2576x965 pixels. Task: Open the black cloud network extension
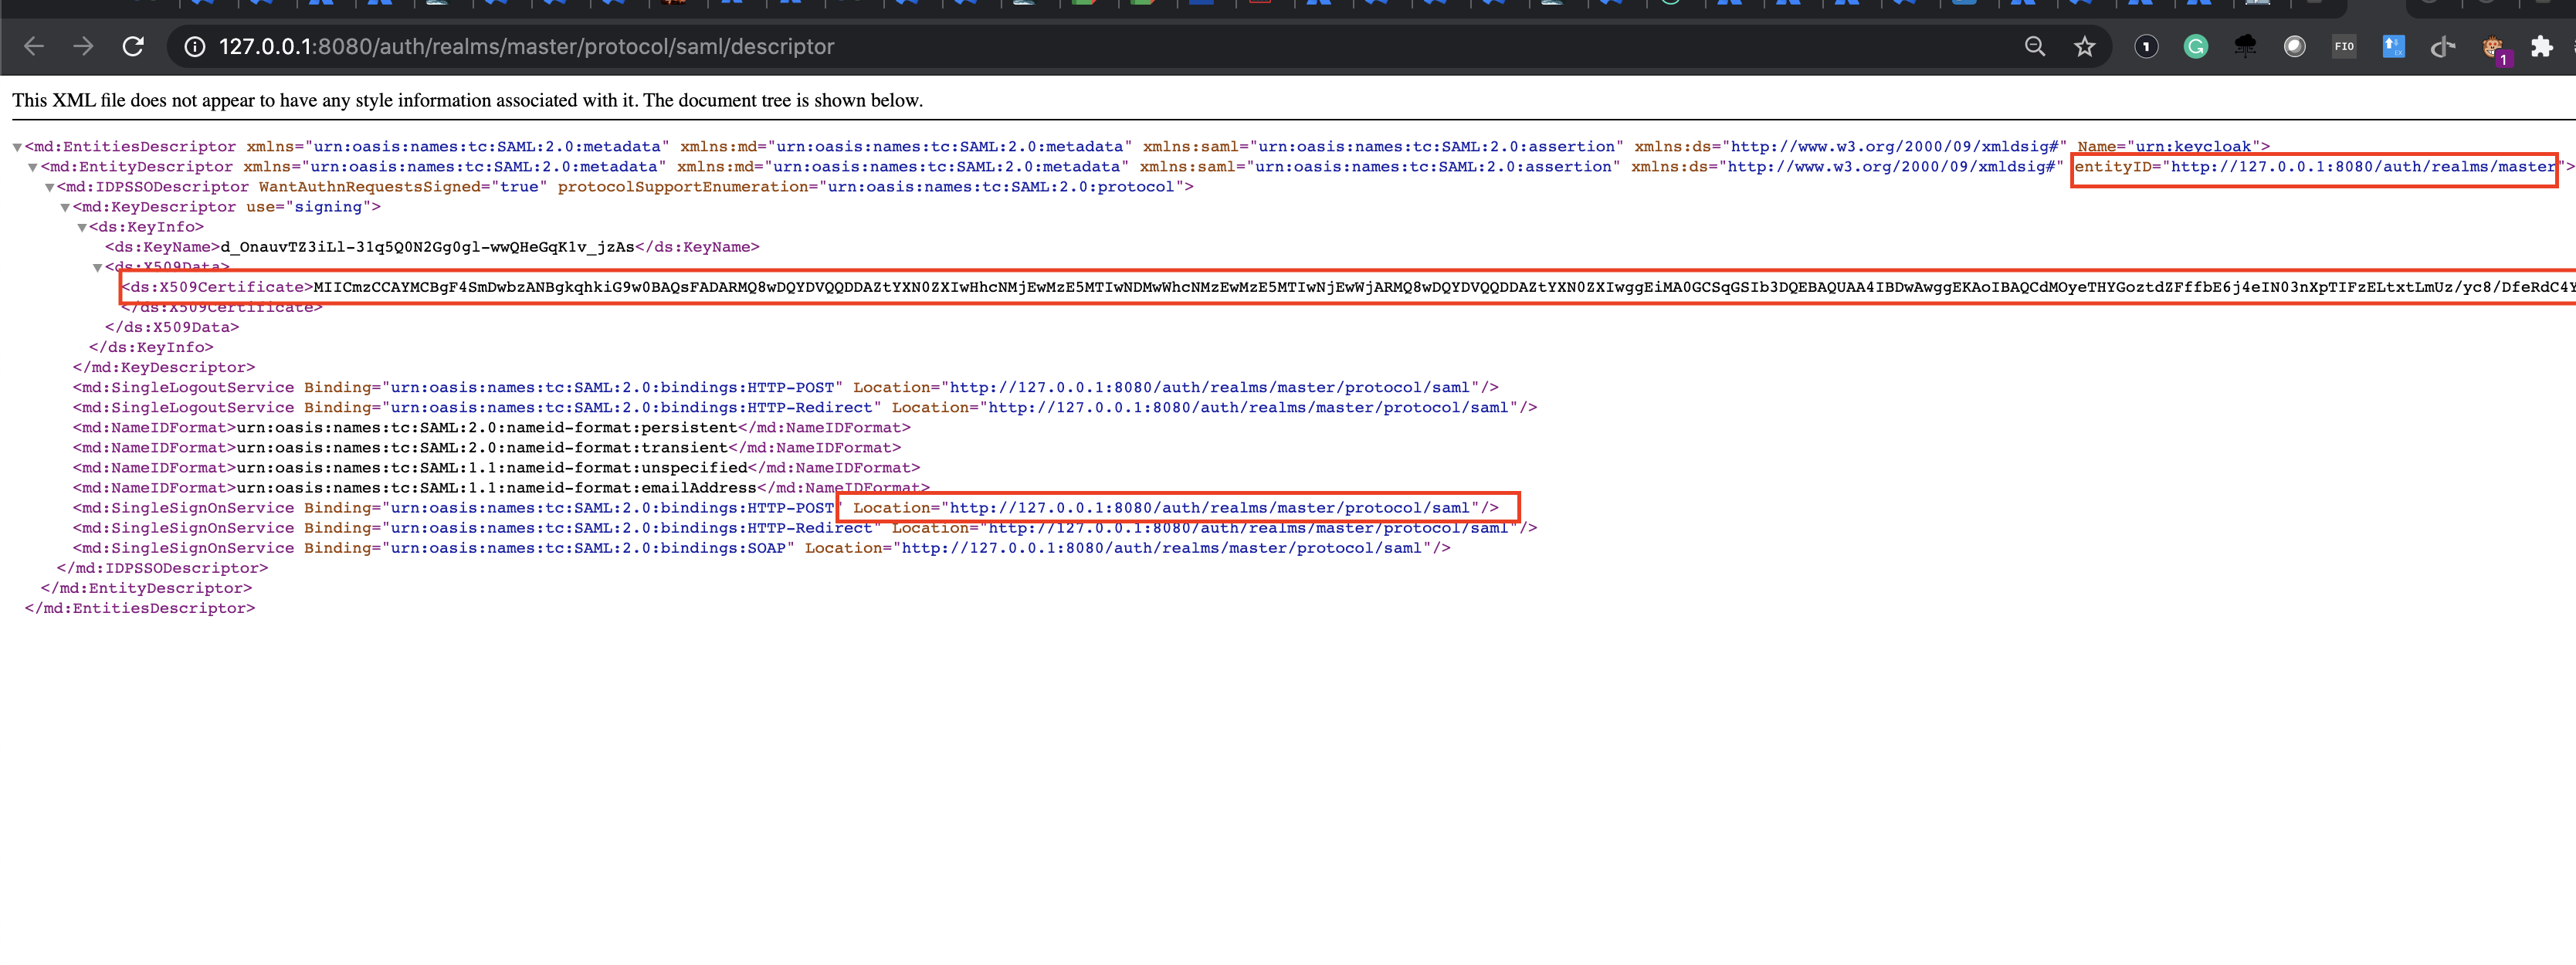click(2245, 46)
